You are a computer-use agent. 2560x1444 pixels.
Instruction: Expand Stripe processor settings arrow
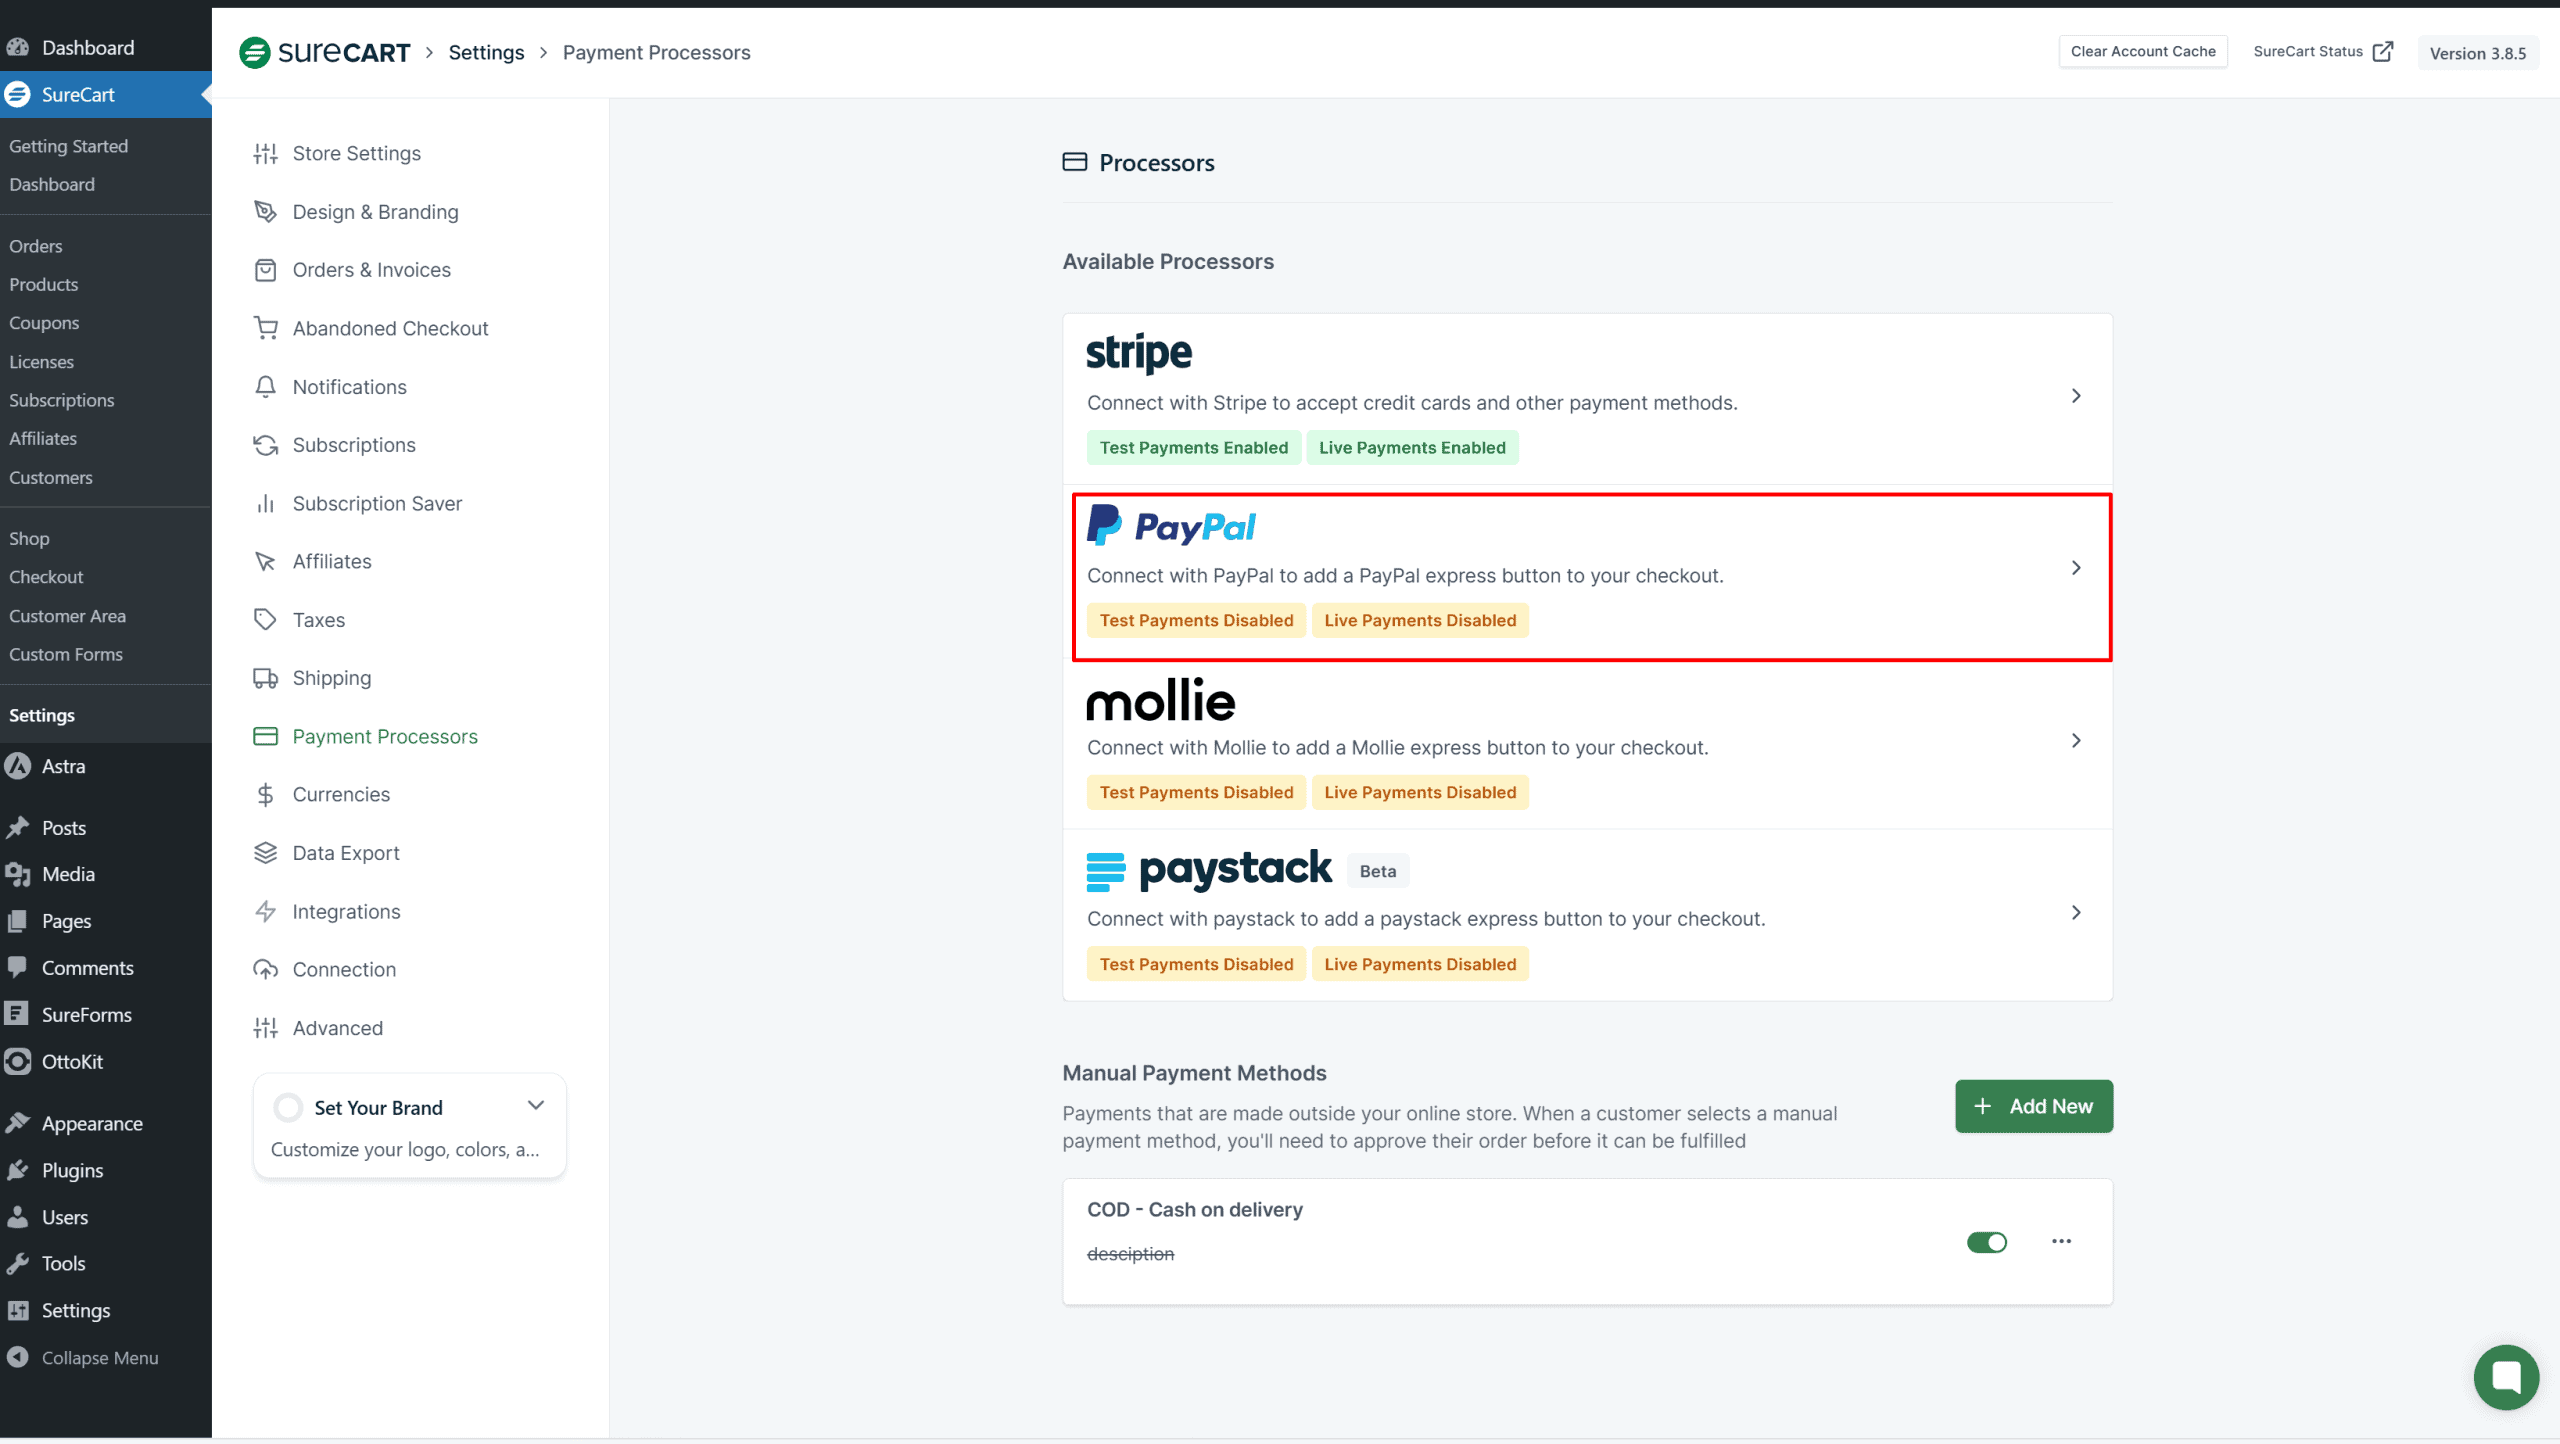[x=2076, y=396]
